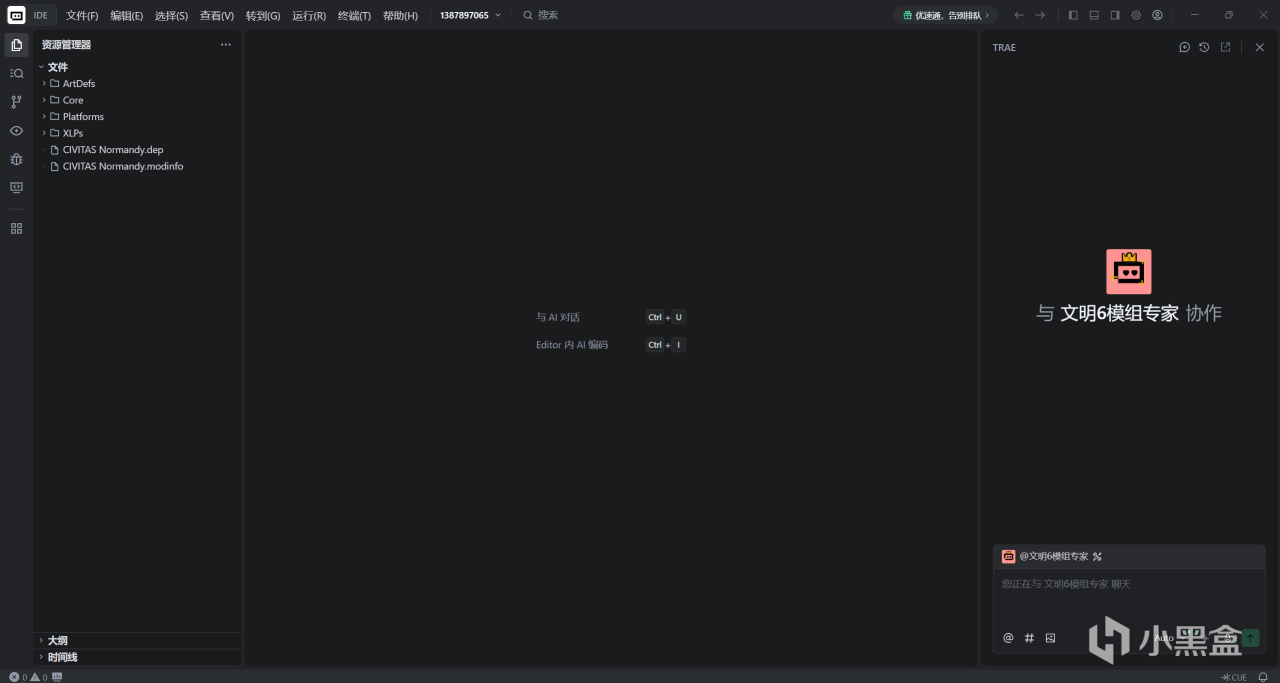Screen dimensions: 1280x683
Task: Expand the 时间线 timeline section
Action: 137,657
